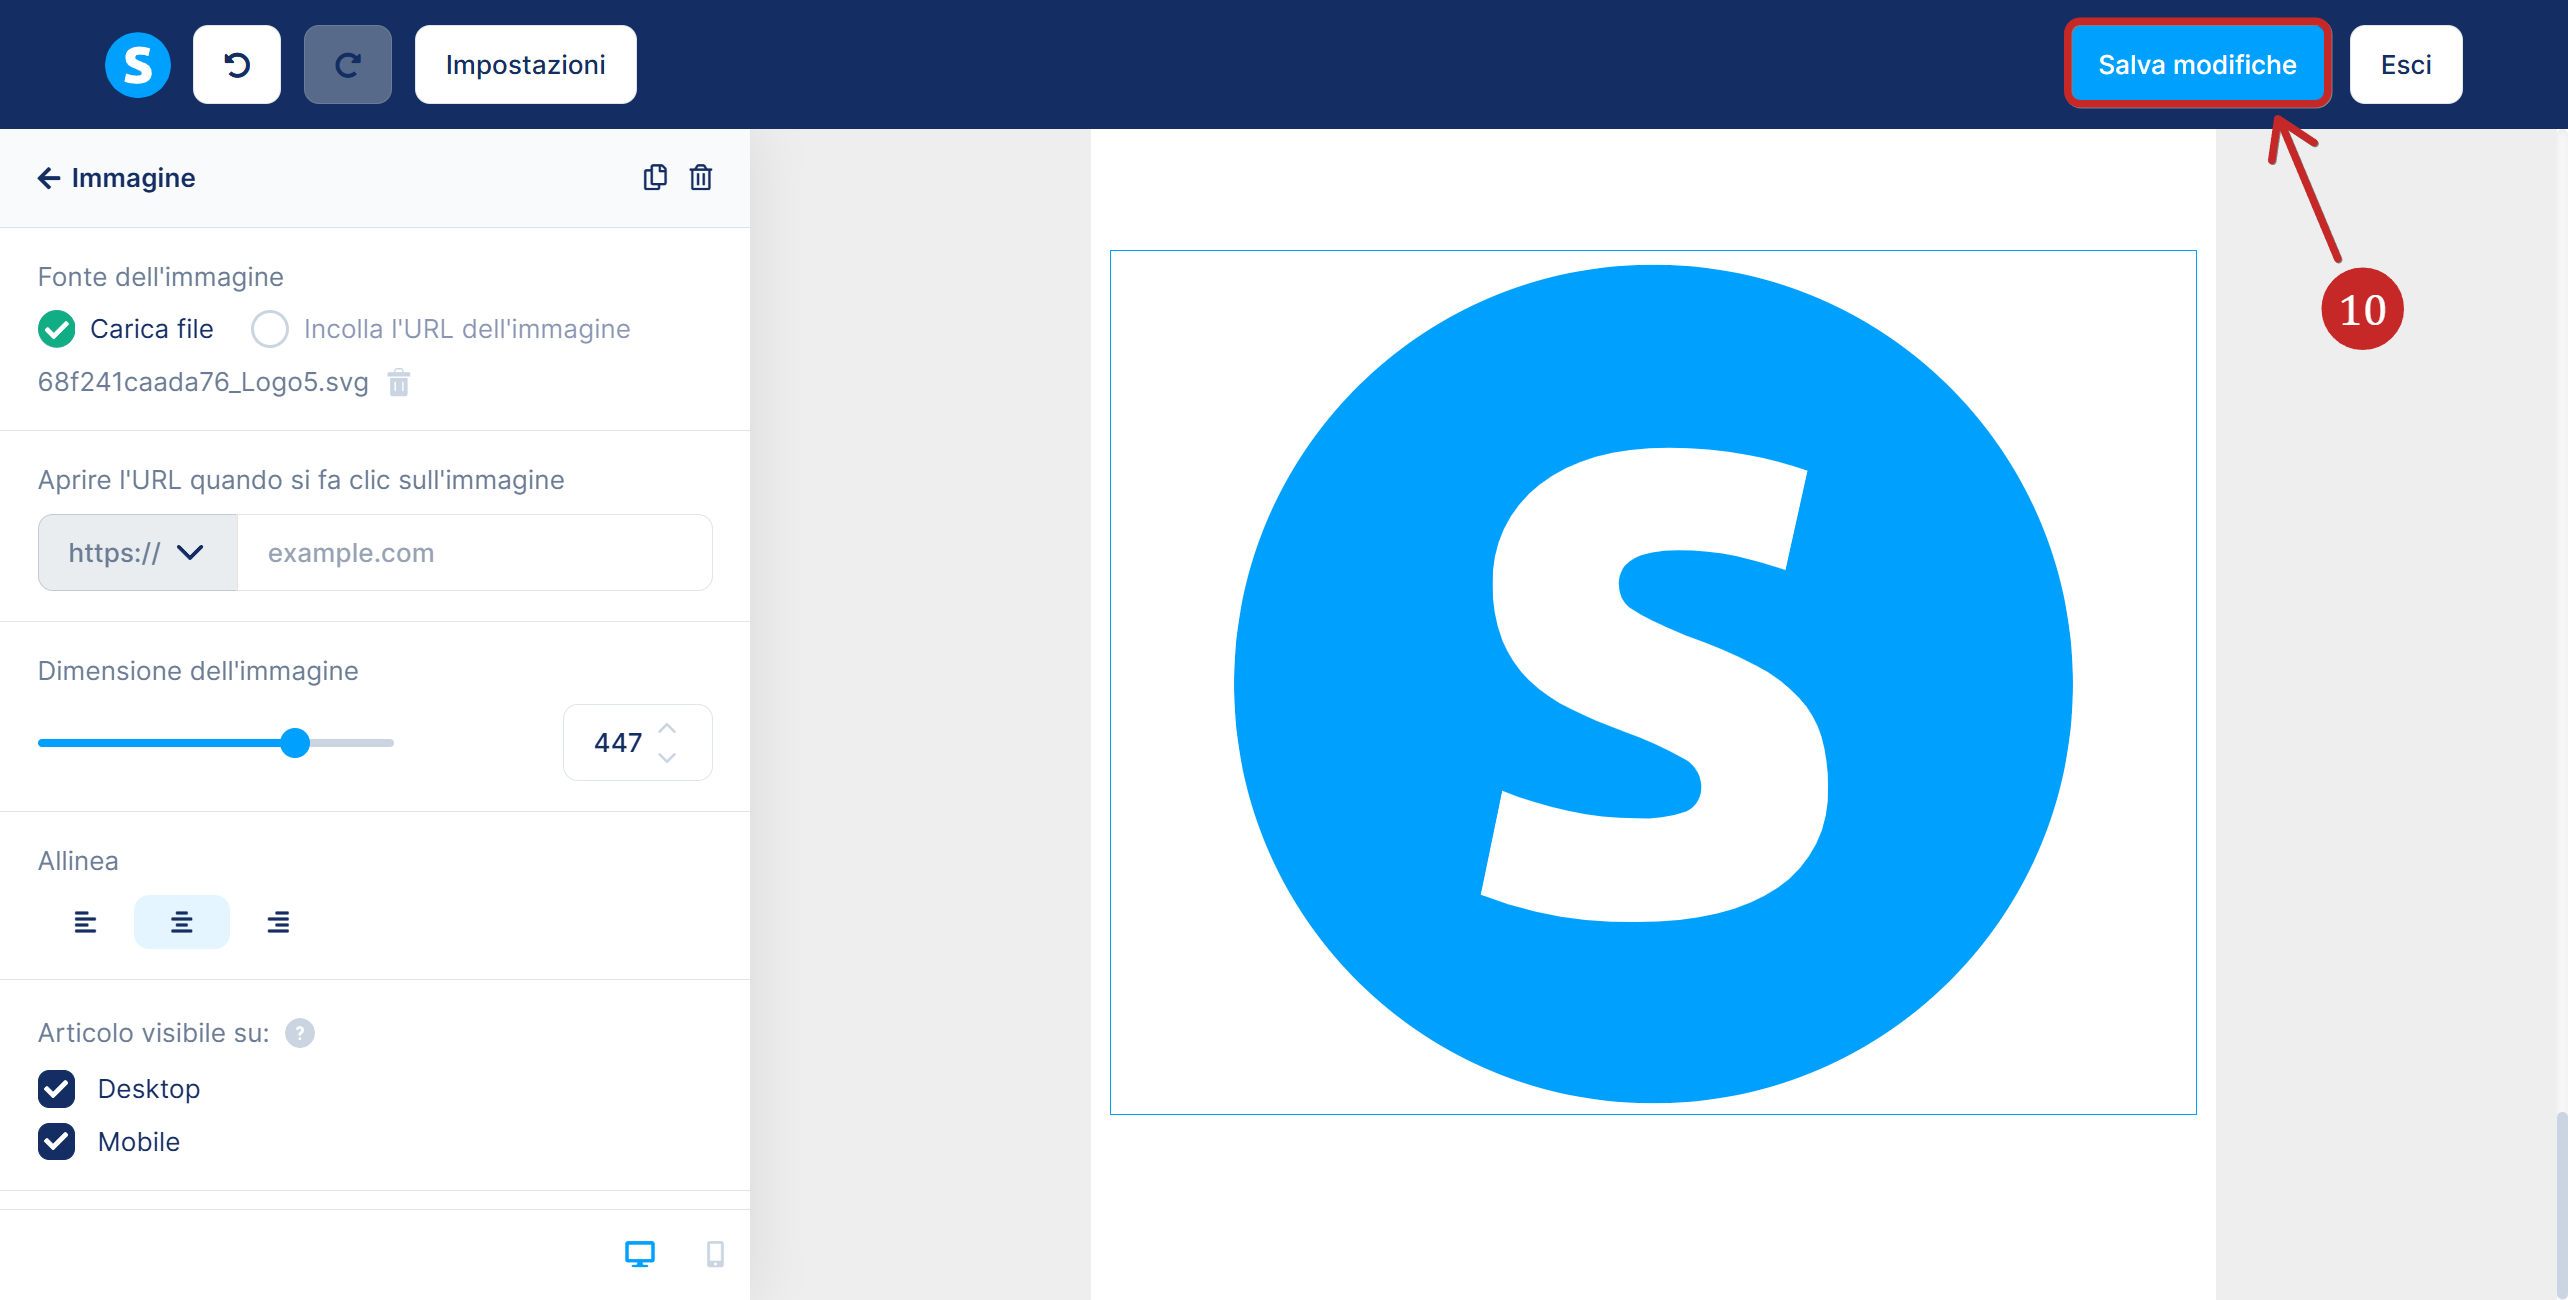The width and height of the screenshot is (2568, 1300).
Task: Remove the uploaded Logo5.svg file
Action: (x=399, y=382)
